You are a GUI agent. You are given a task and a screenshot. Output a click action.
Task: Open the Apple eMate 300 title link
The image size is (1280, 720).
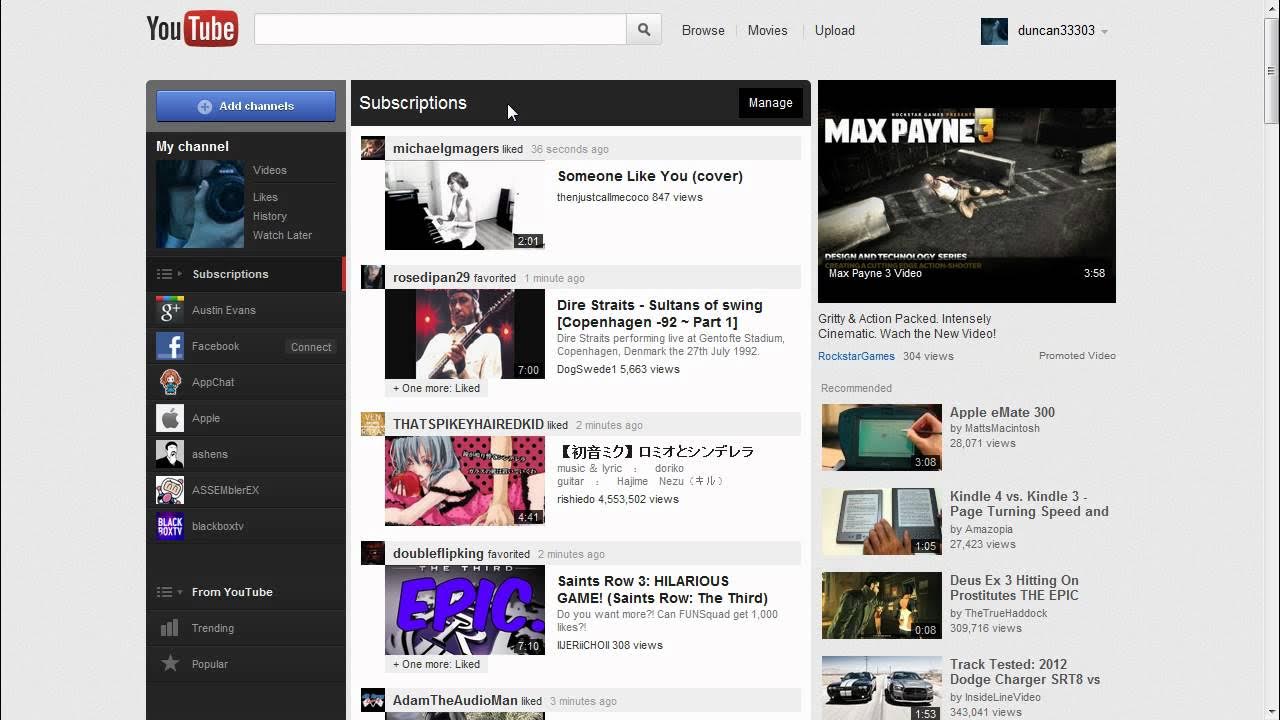click(1002, 412)
